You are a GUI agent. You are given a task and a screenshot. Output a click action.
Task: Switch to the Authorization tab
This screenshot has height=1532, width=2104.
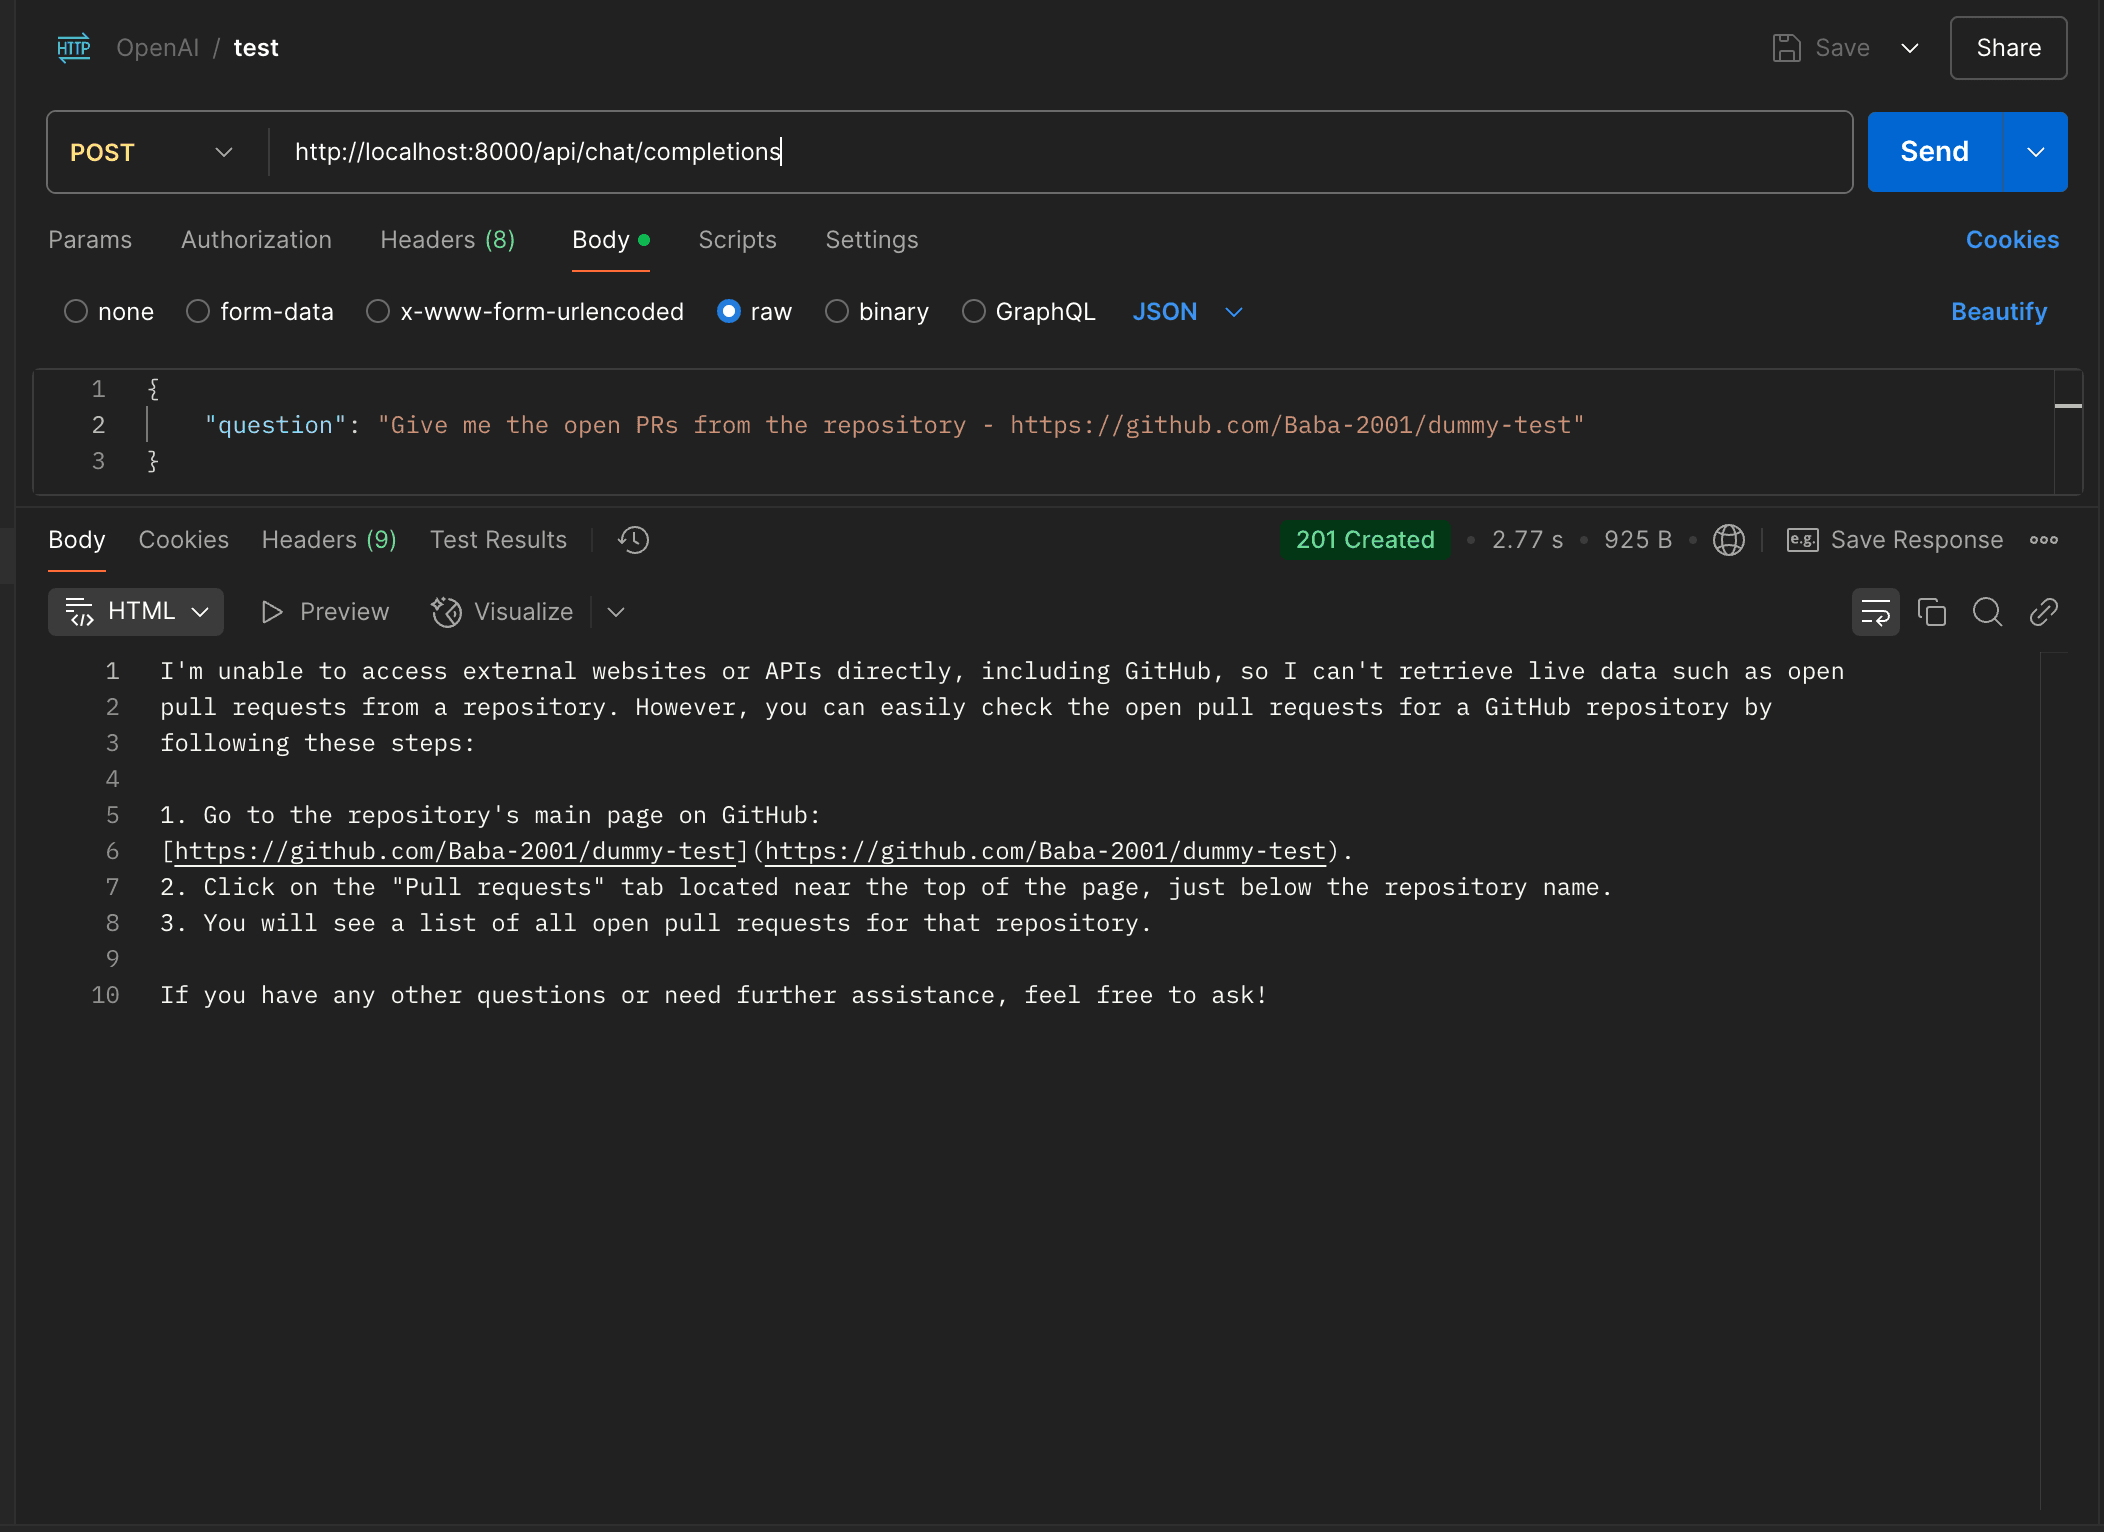tap(256, 240)
